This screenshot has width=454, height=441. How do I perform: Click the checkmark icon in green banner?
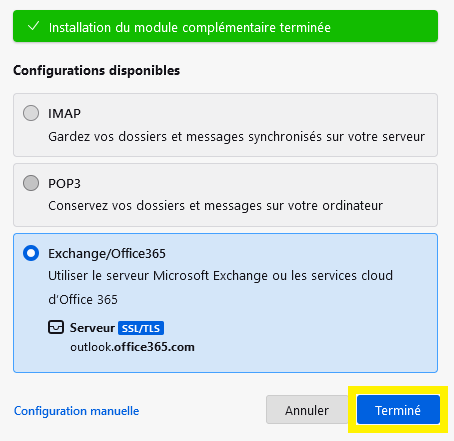point(33,26)
